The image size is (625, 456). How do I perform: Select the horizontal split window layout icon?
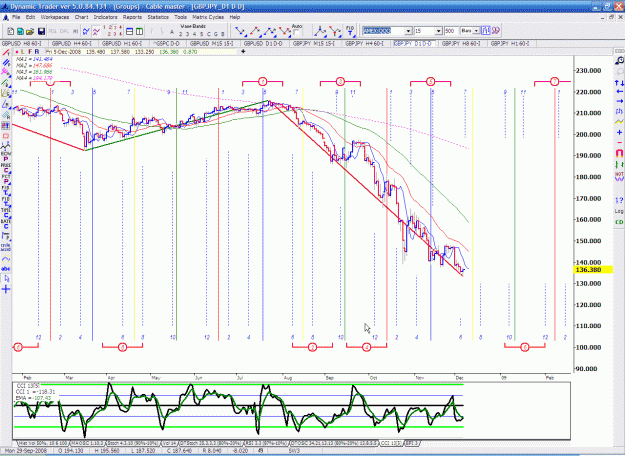pyautogui.click(x=130, y=31)
